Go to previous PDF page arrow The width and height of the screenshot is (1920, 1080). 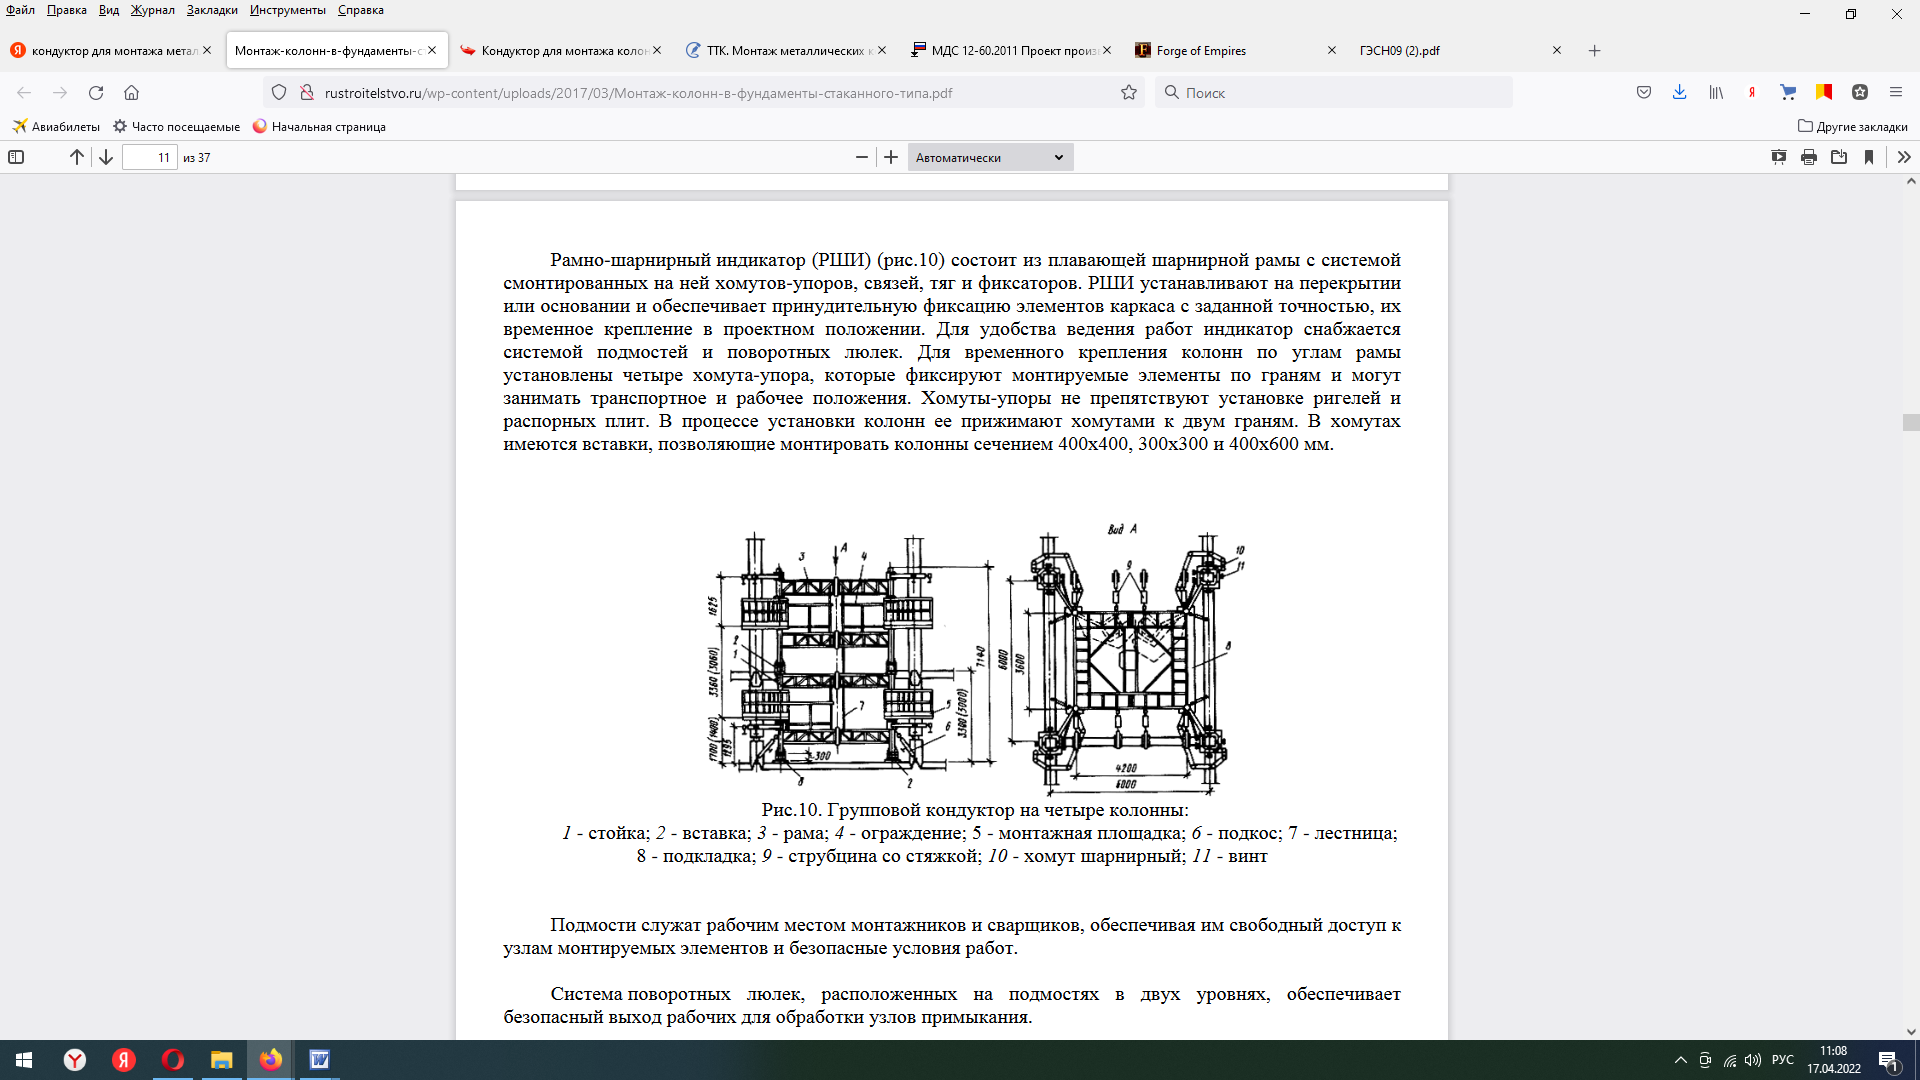[76, 157]
